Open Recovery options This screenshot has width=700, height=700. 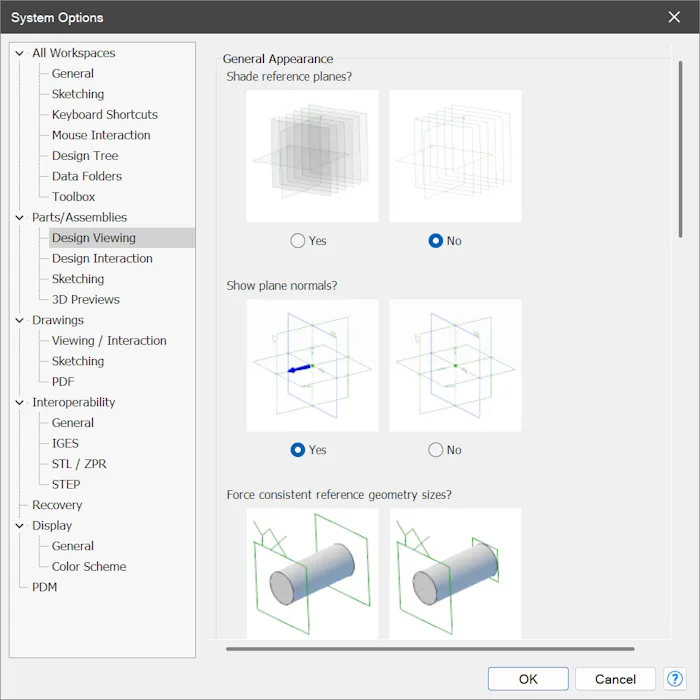click(57, 504)
